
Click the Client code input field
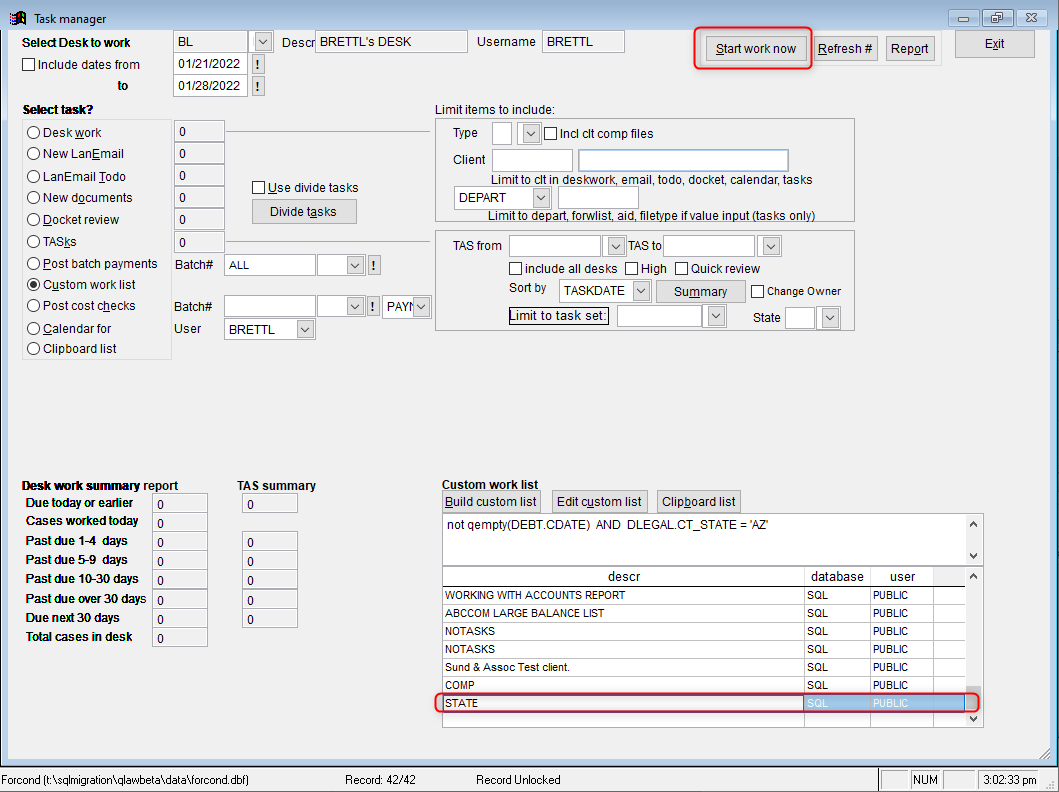click(532, 160)
